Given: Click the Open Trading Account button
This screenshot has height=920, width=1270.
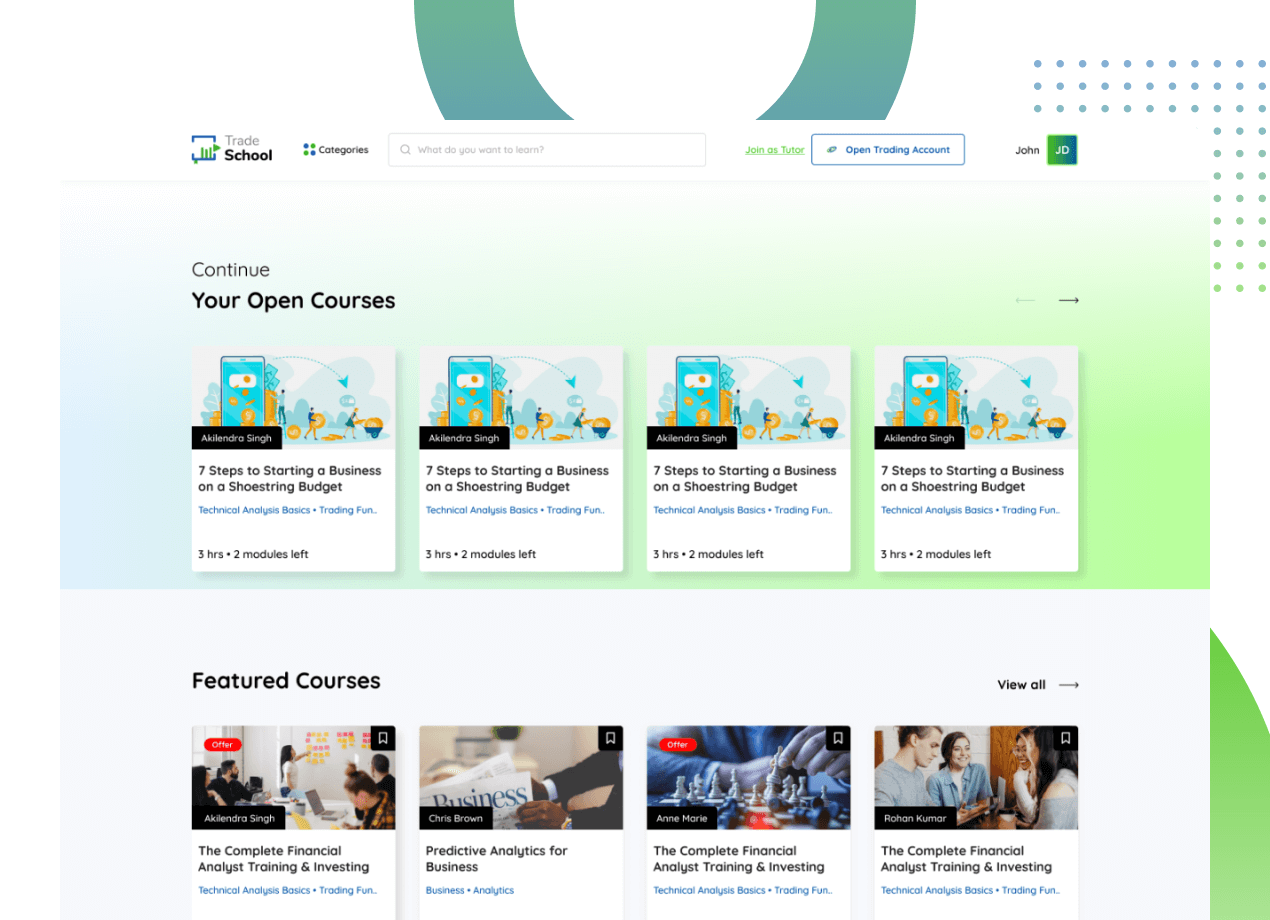Looking at the screenshot, I should pos(888,150).
